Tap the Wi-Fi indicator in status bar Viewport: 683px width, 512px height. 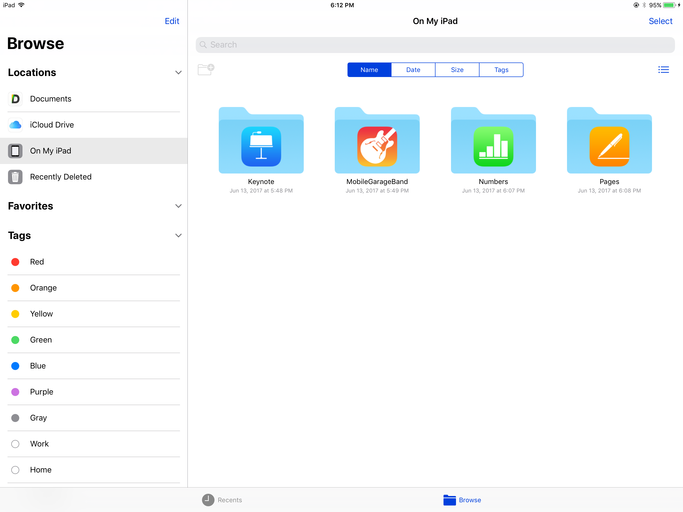pos(21,5)
